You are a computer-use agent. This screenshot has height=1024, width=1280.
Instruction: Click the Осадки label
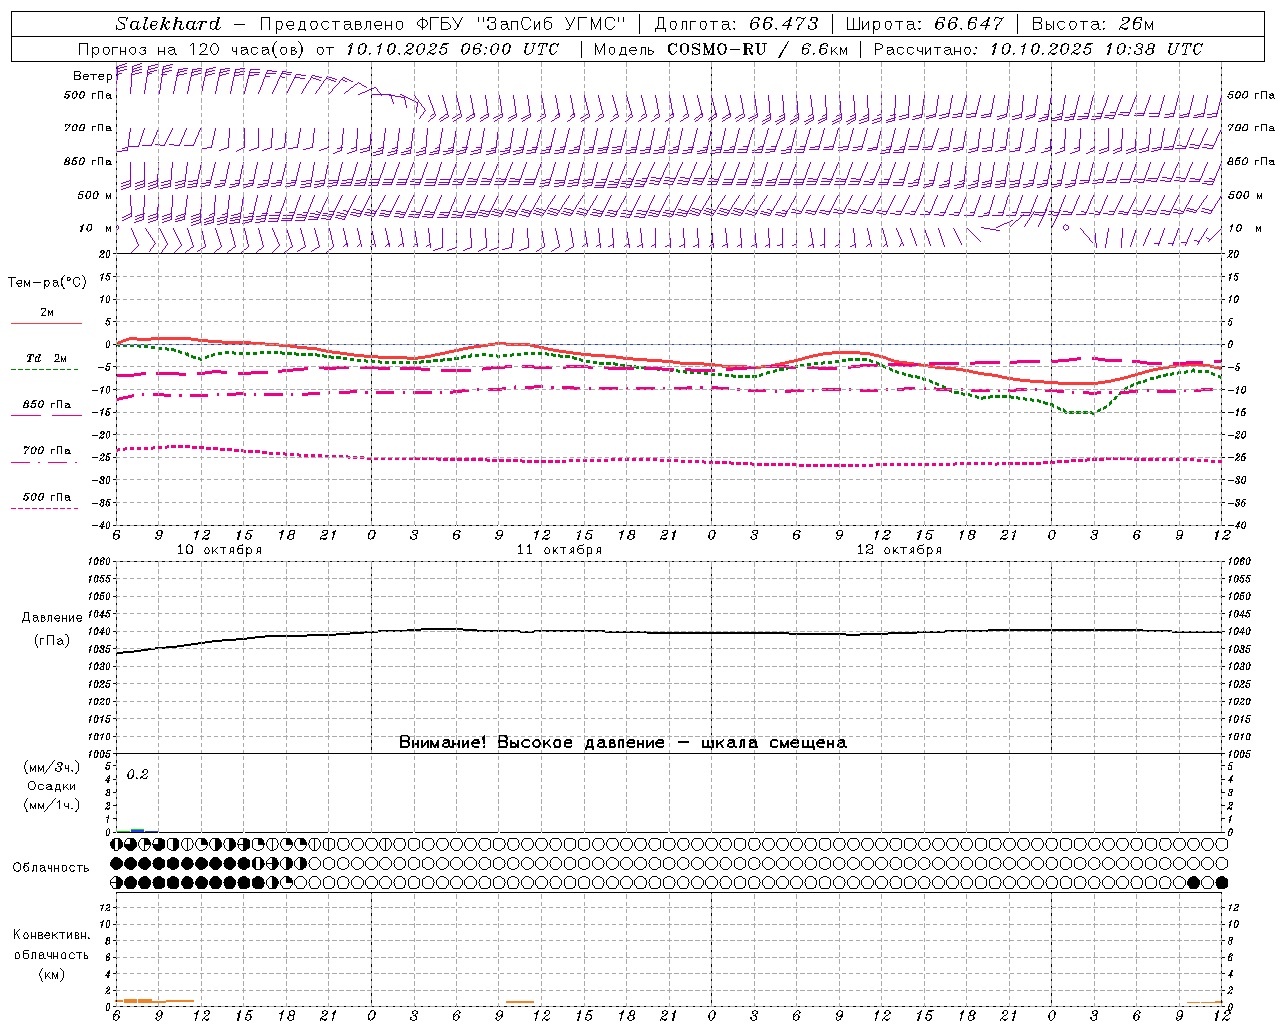[51, 786]
